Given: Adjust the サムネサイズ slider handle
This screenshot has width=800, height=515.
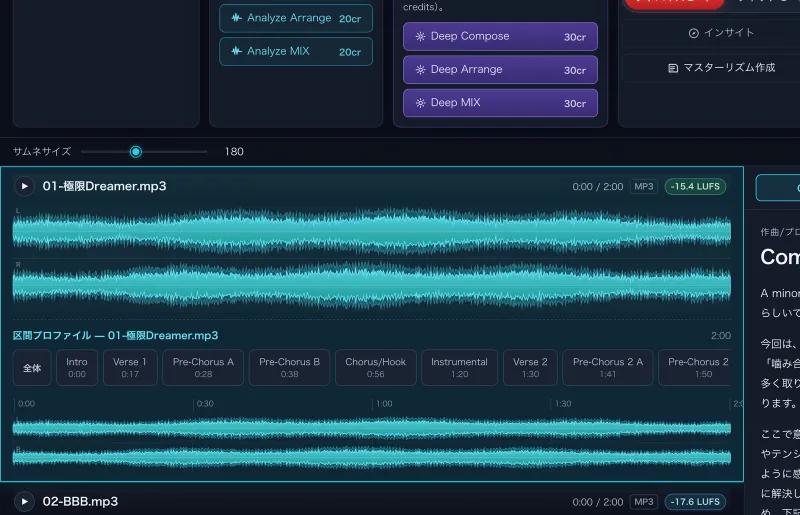Looking at the screenshot, I should [x=136, y=152].
